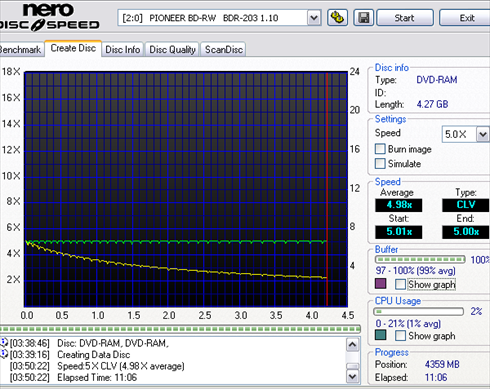
Task: Expand the 5.0X speed dropdown
Action: pyautogui.click(x=483, y=134)
